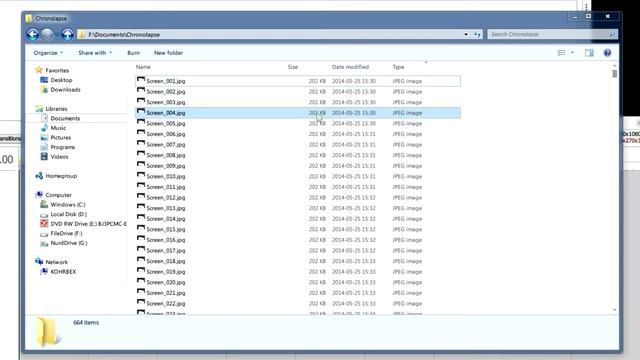
Task: Sort by the Name column header
Action: (x=143, y=67)
